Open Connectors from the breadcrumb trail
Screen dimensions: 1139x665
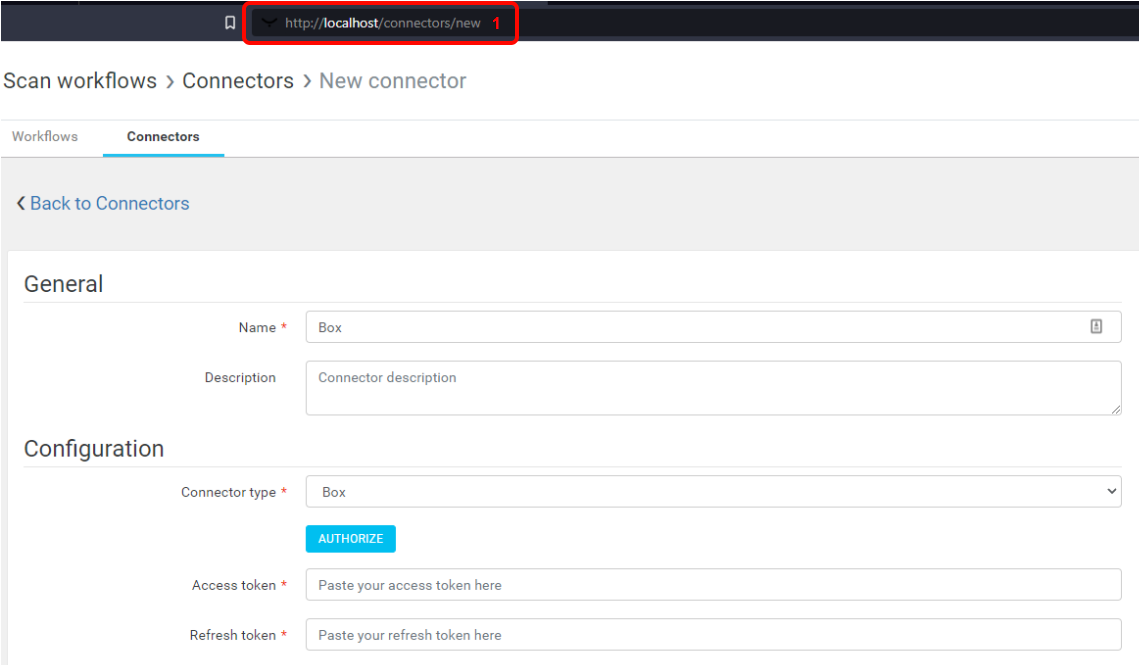tap(238, 81)
